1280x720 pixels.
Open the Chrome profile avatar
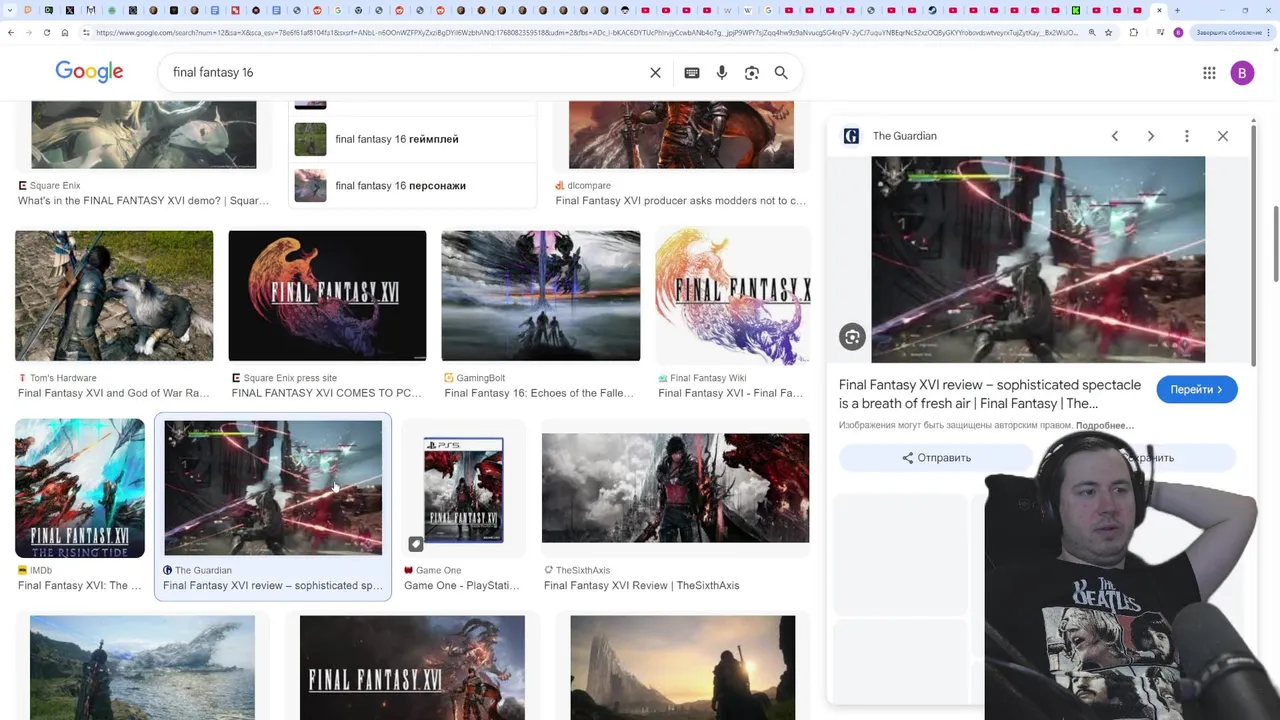click(1178, 33)
